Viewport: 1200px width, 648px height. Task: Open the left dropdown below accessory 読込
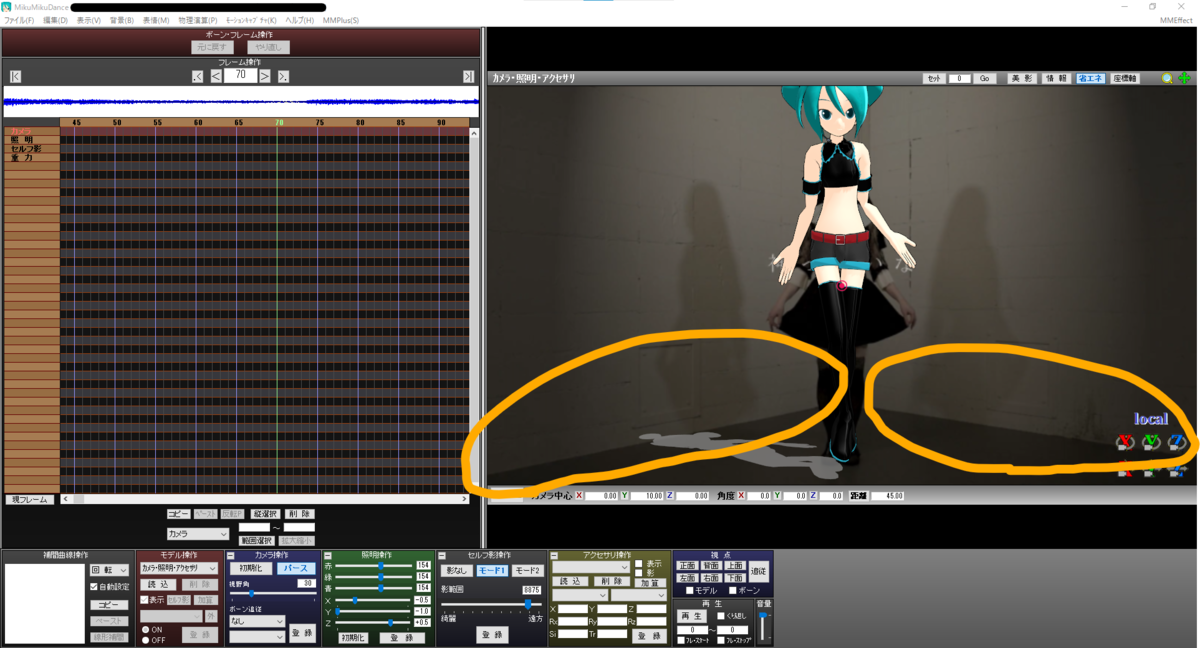point(580,595)
